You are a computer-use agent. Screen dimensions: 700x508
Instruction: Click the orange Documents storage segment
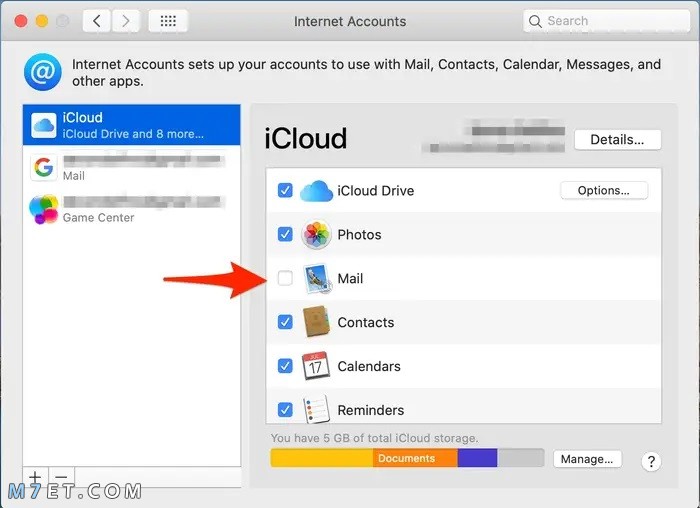pyautogui.click(x=415, y=458)
